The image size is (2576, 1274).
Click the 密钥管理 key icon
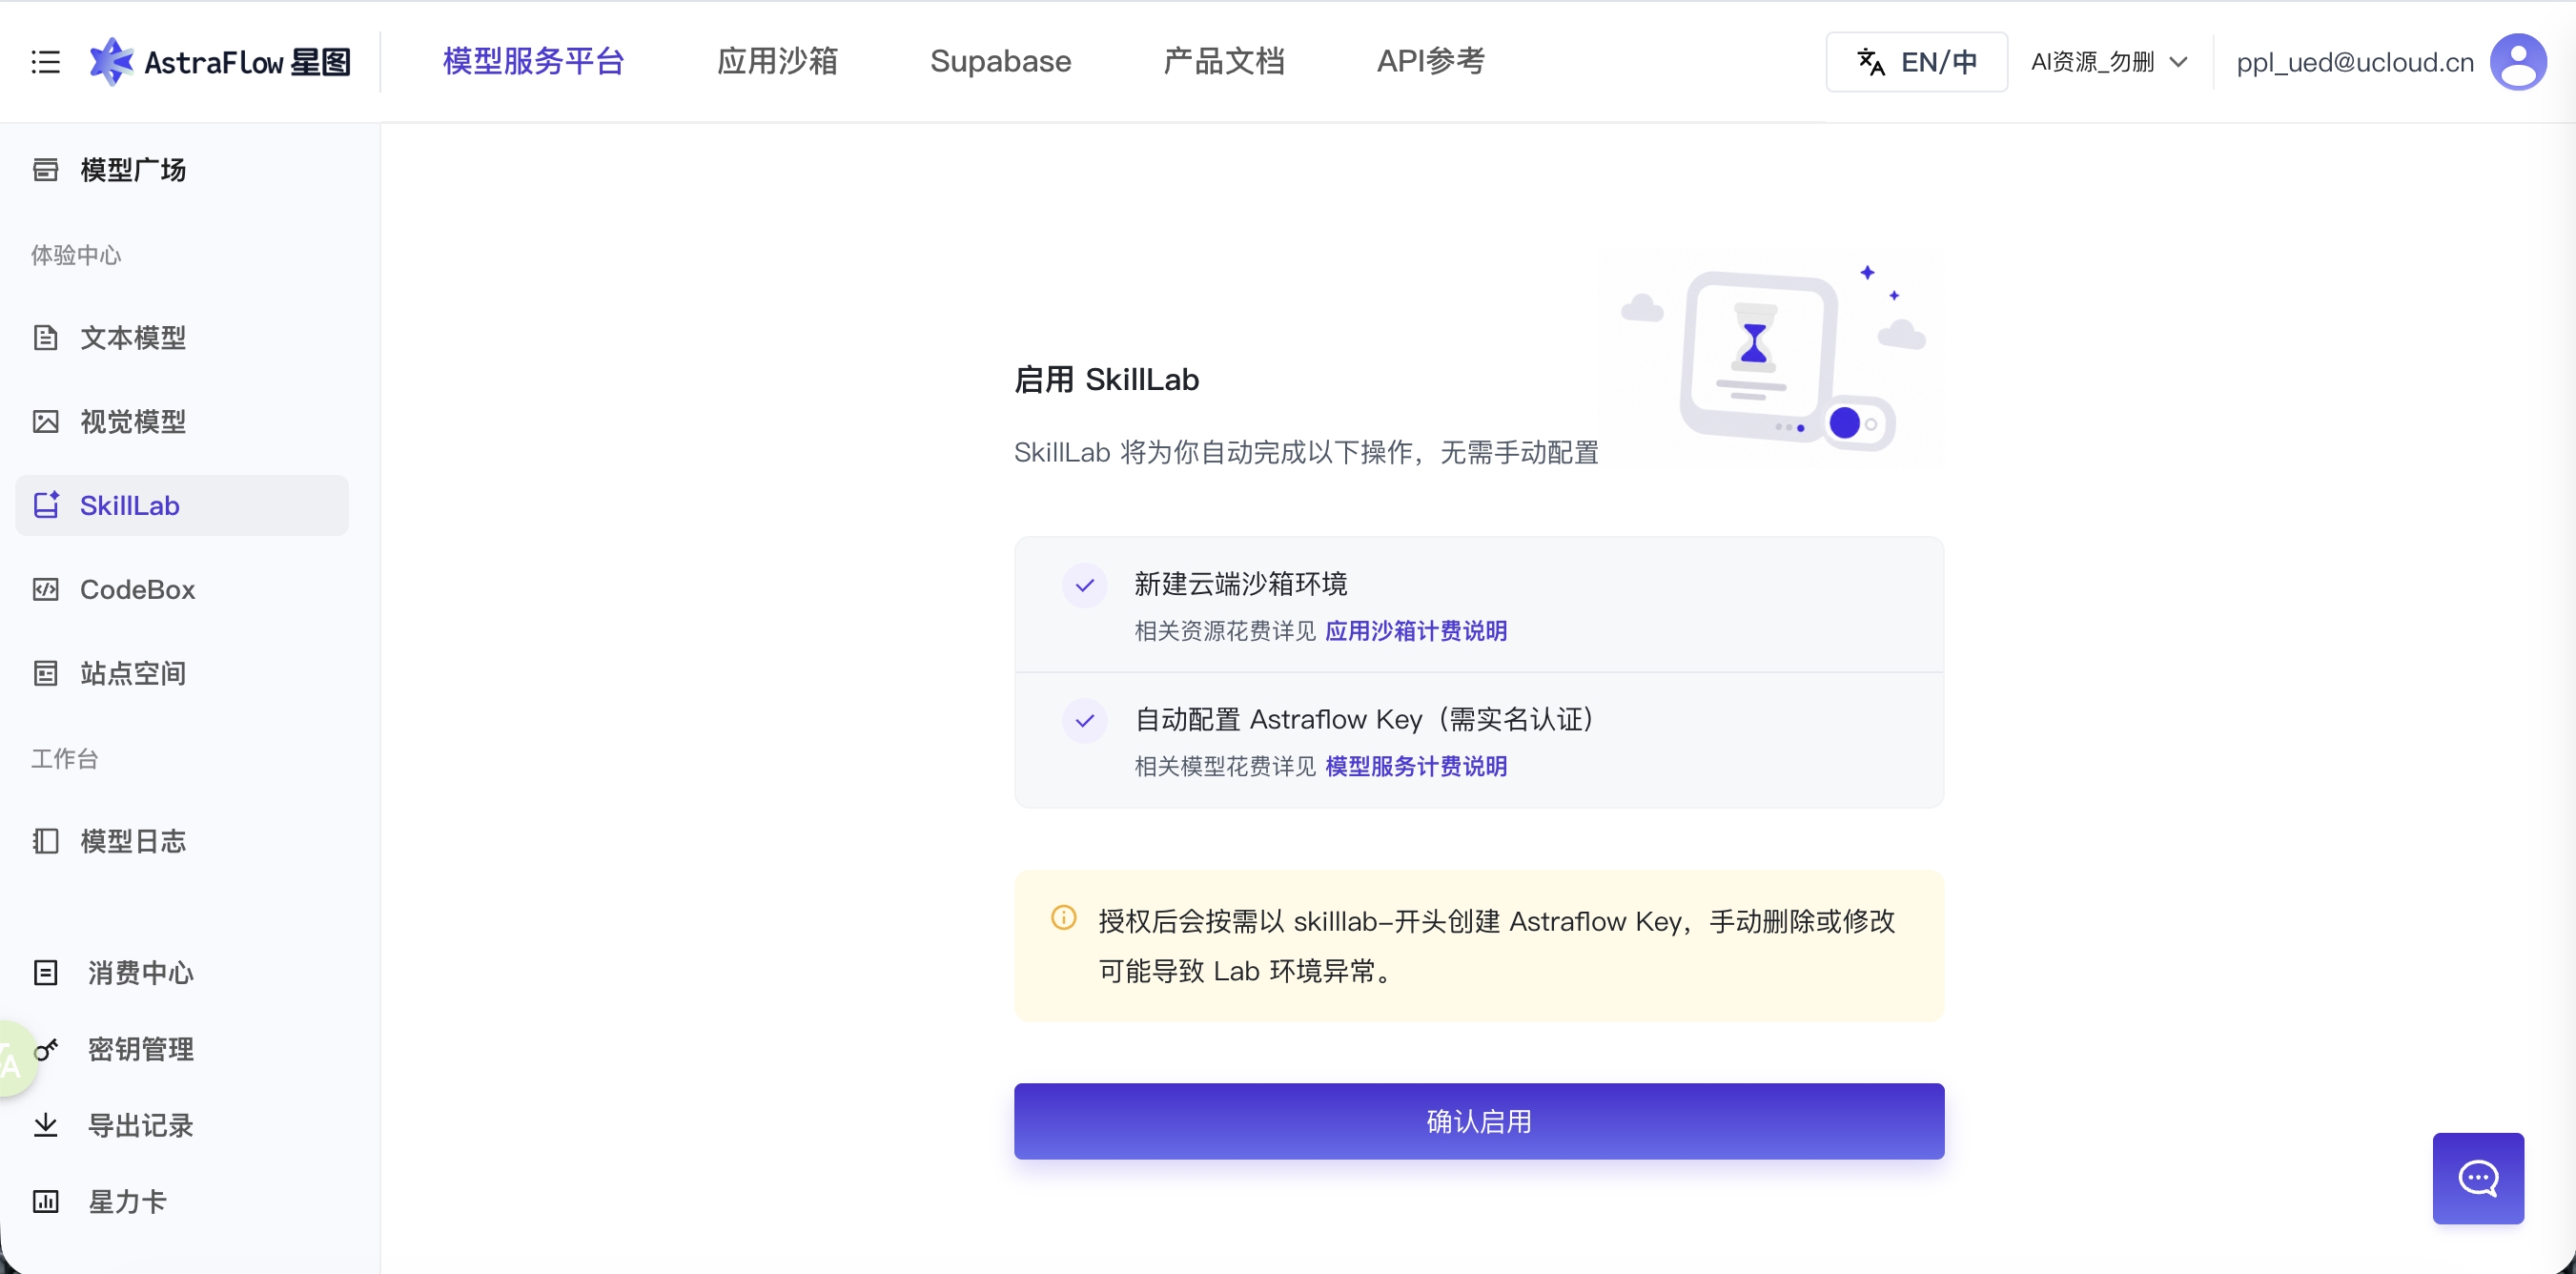(x=46, y=1049)
